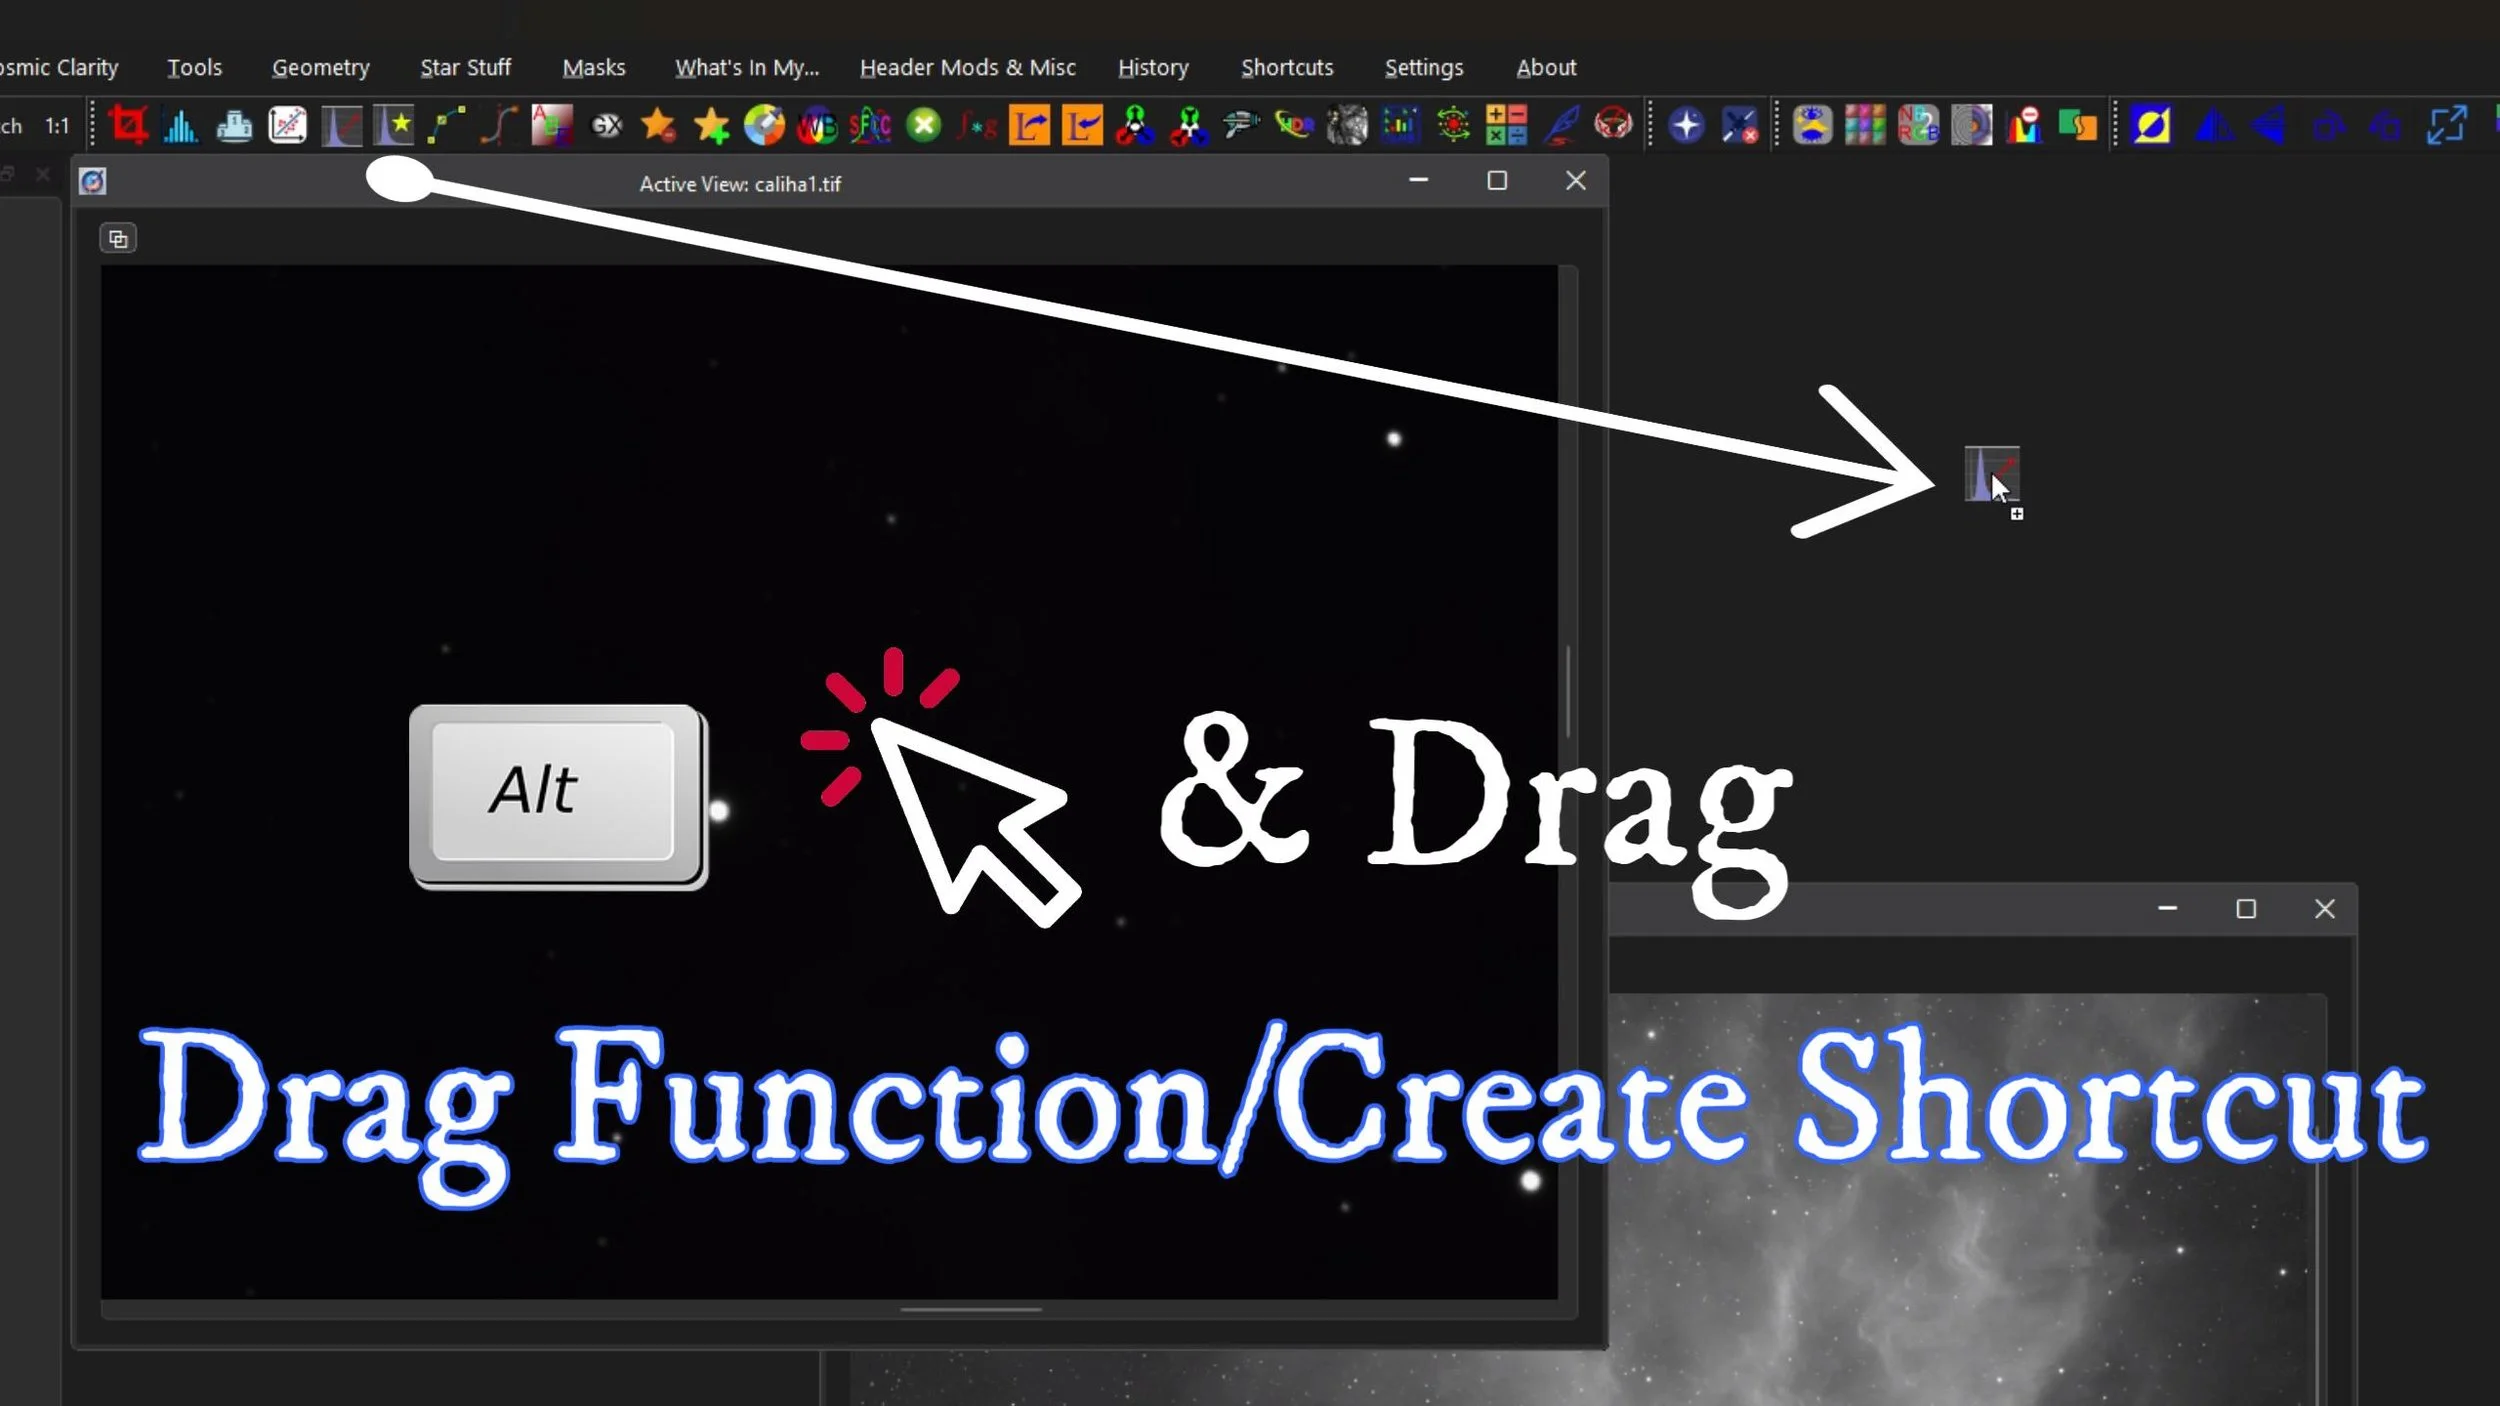Click the SFCC color calibration icon
The image size is (2500, 1406).
870,125
